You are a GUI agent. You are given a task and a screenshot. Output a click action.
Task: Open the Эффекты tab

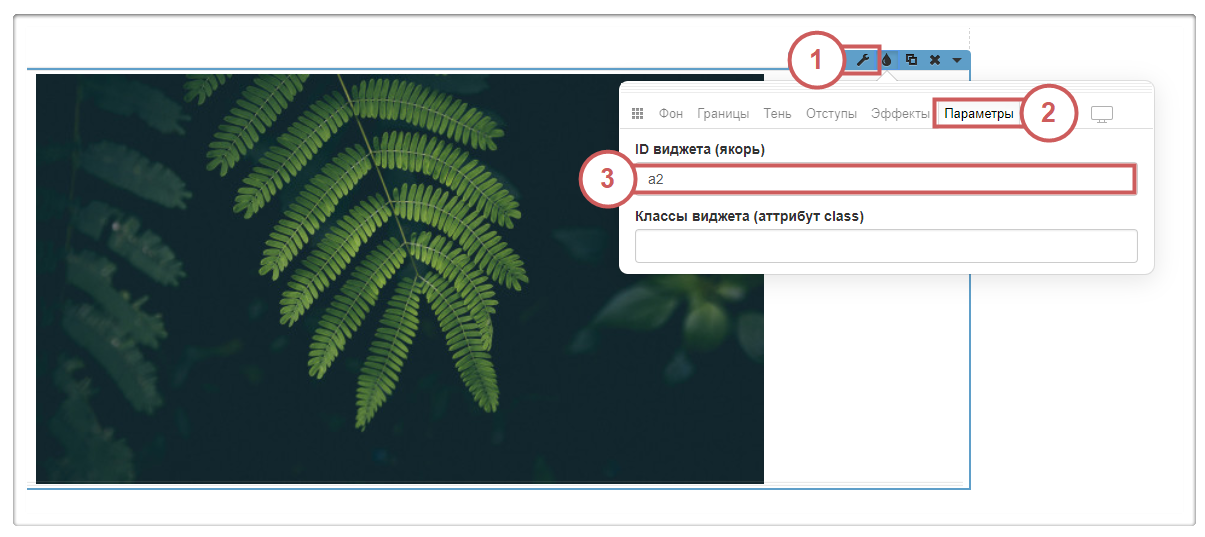(x=900, y=114)
